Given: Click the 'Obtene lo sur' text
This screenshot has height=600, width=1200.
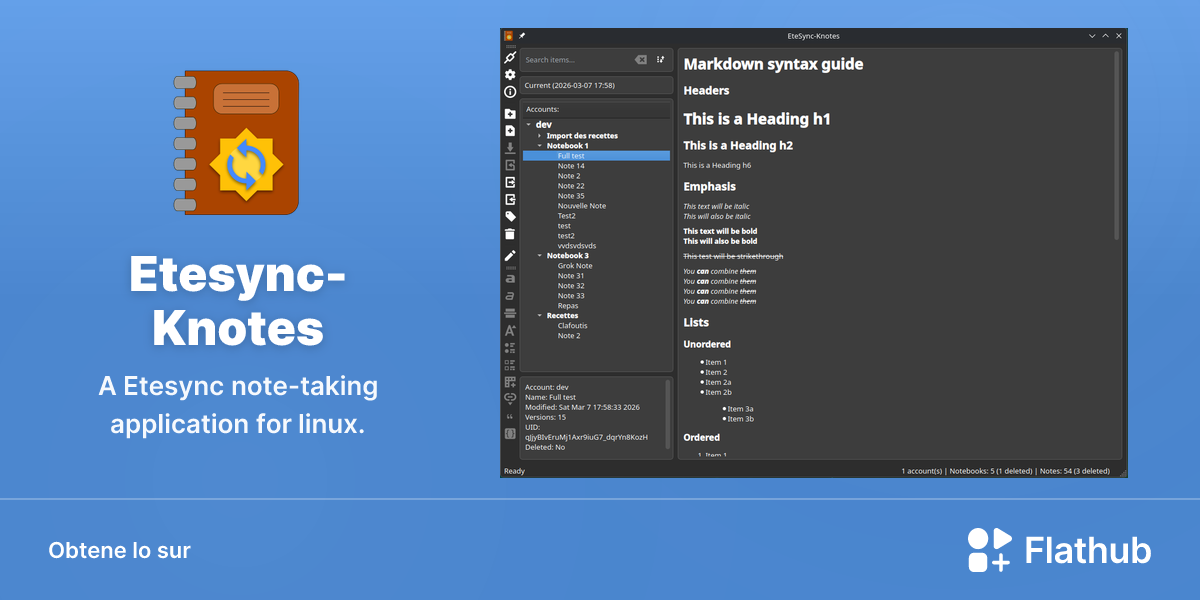Looking at the screenshot, I should (119, 550).
